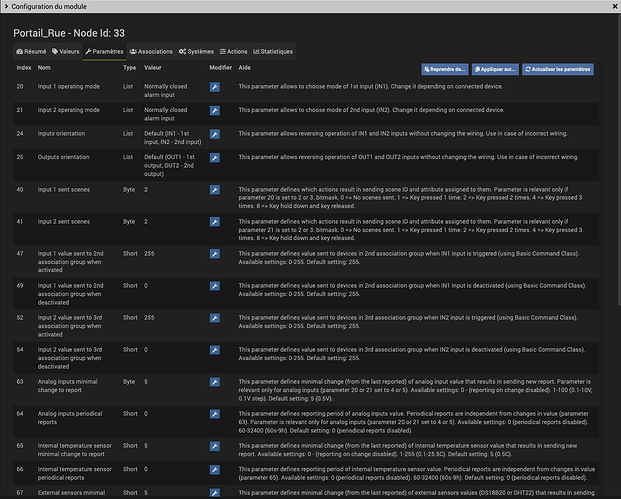Modify parameter 63 analog inputs minimal change
The height and width of the screenshot is (499, 621).
tap(215, 380)
